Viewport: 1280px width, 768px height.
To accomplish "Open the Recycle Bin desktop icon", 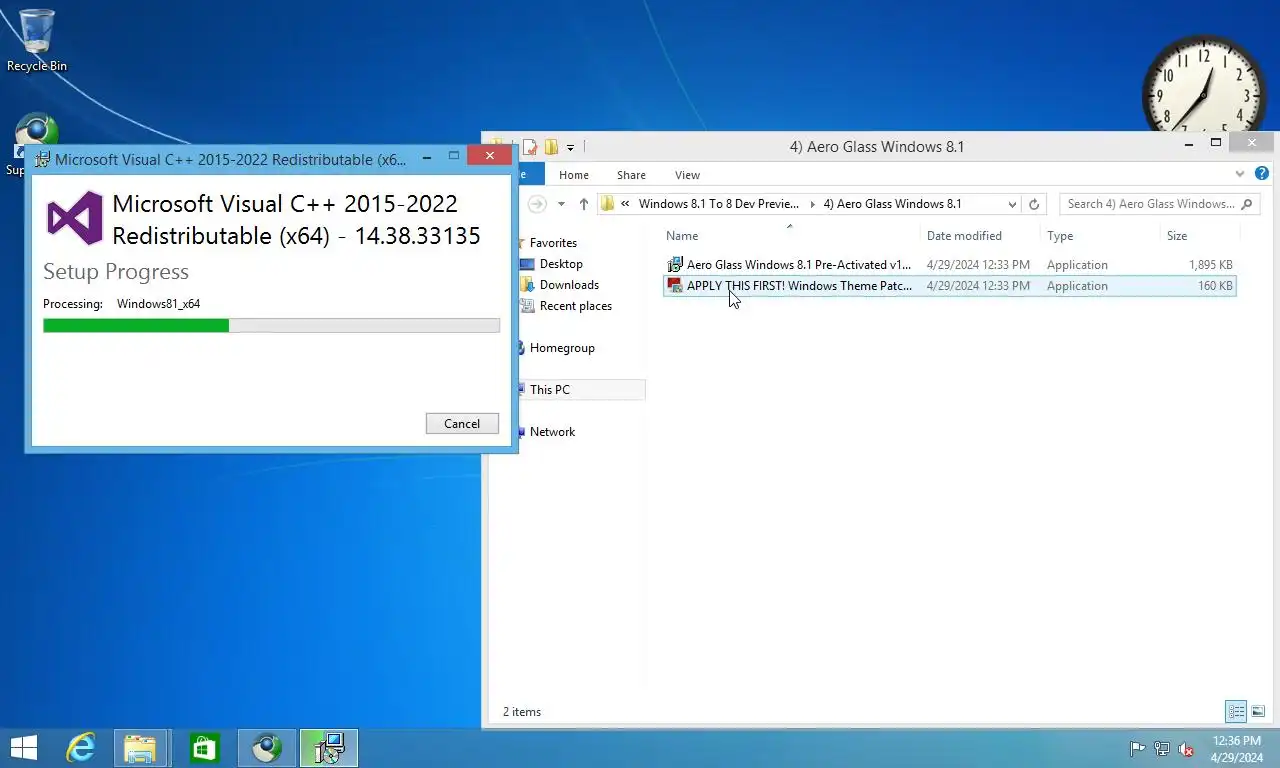I will [37, 40].
